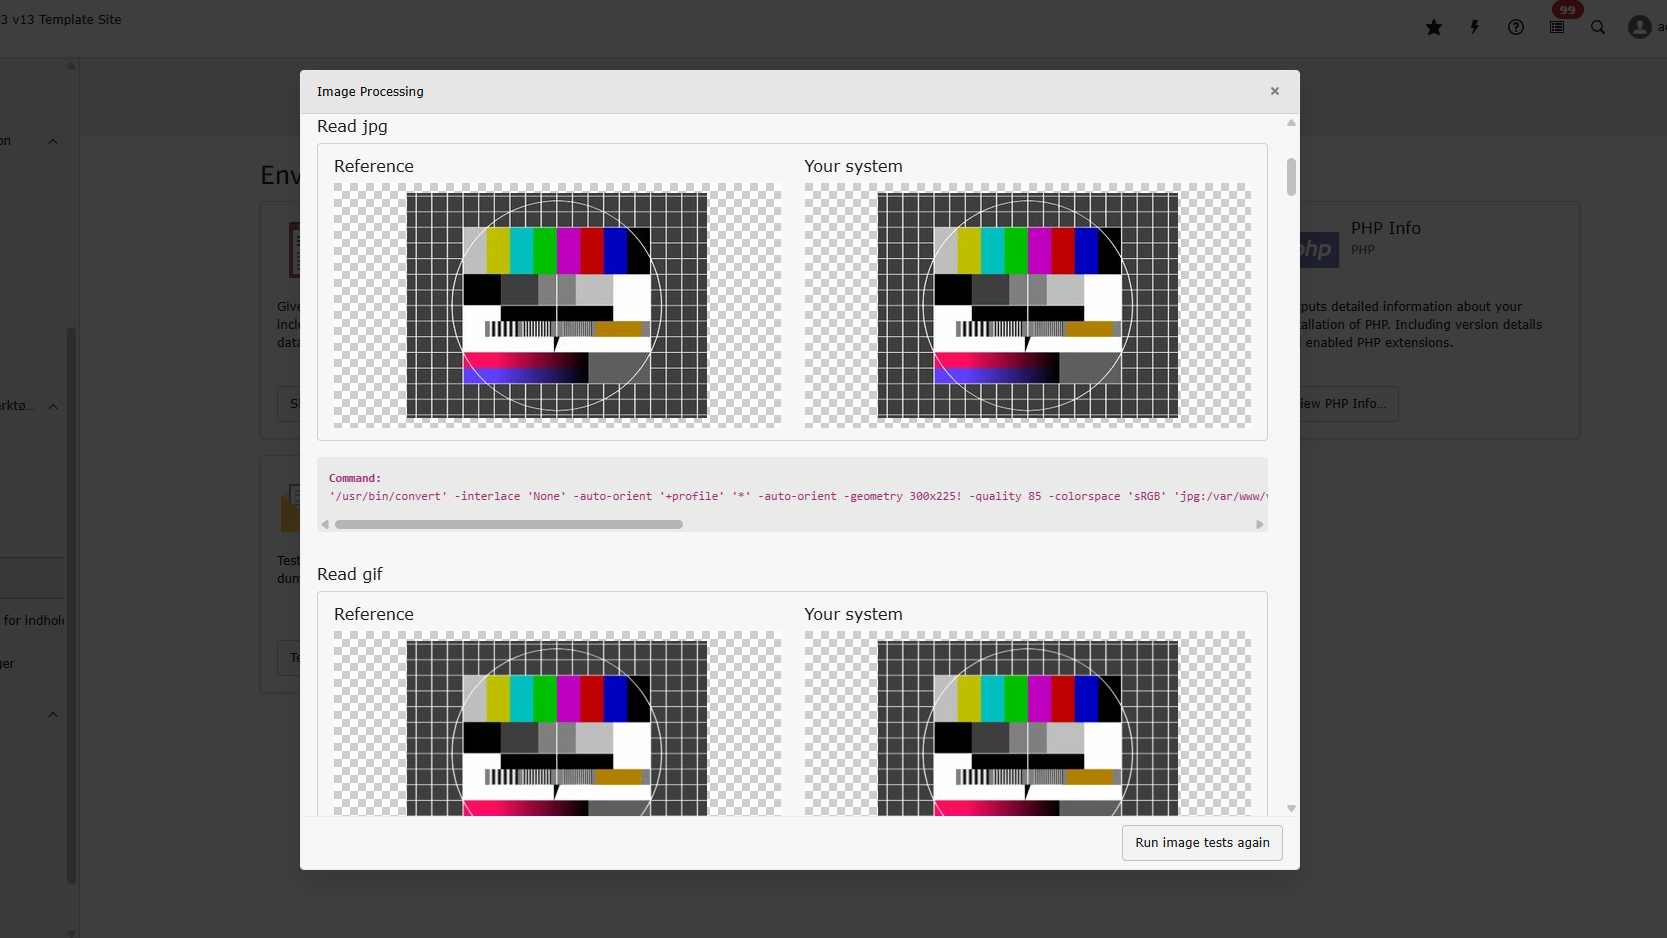Screen dimensions: 1667x938
Task: Click the View PHP Info button
Action: [1345, 404]
